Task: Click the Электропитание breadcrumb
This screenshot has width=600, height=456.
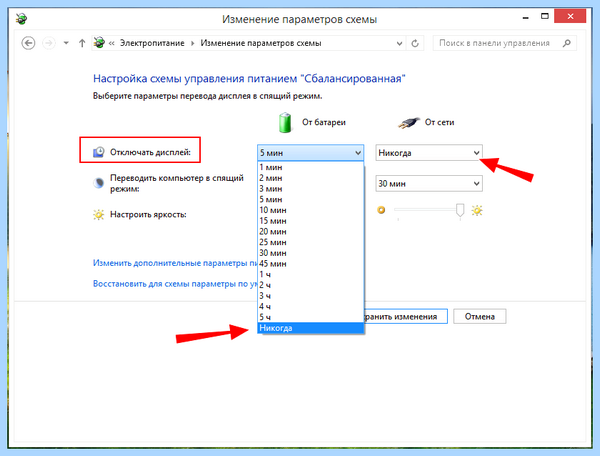Action: (152, 43)
